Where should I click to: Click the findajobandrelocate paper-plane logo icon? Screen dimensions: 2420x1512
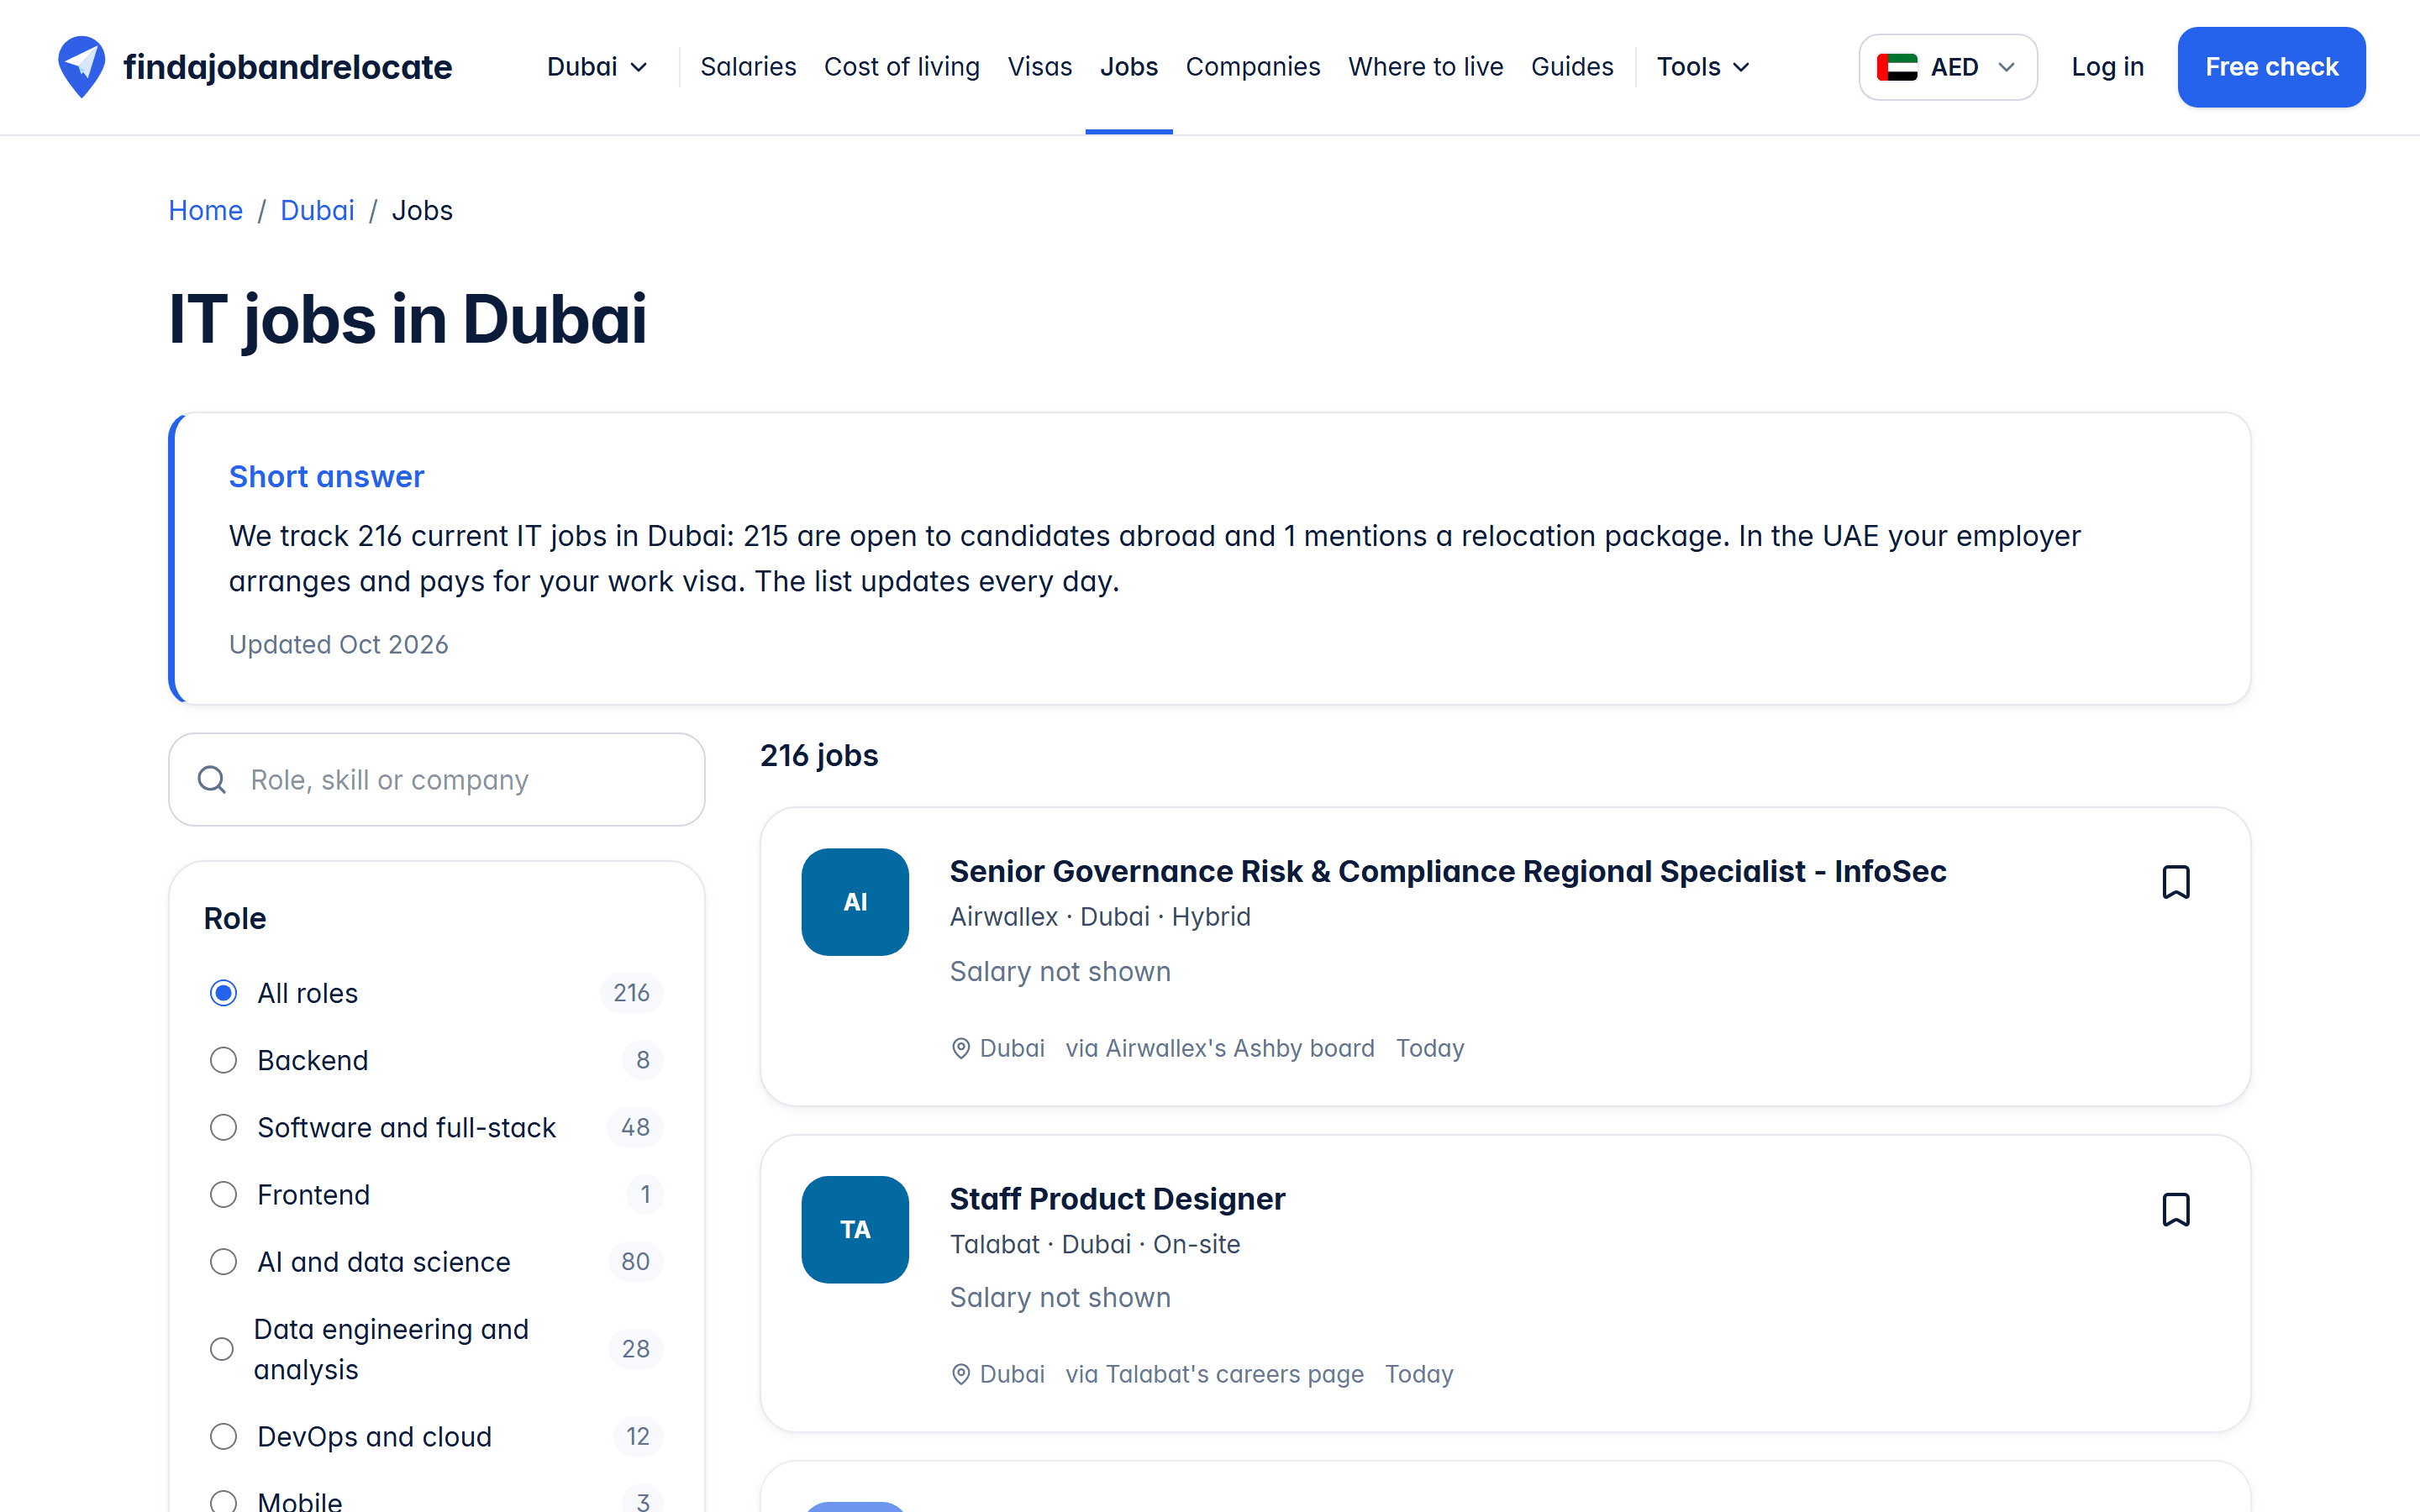(81, 67)
